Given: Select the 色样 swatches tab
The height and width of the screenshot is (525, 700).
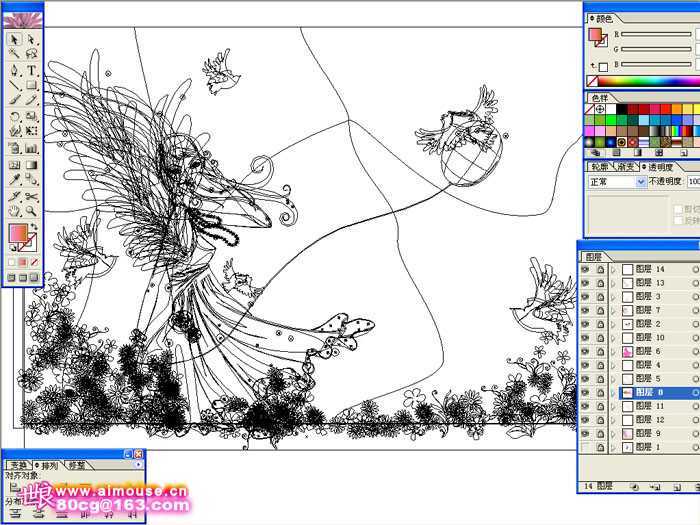Looking at the screenshot, I should point(600,97).
